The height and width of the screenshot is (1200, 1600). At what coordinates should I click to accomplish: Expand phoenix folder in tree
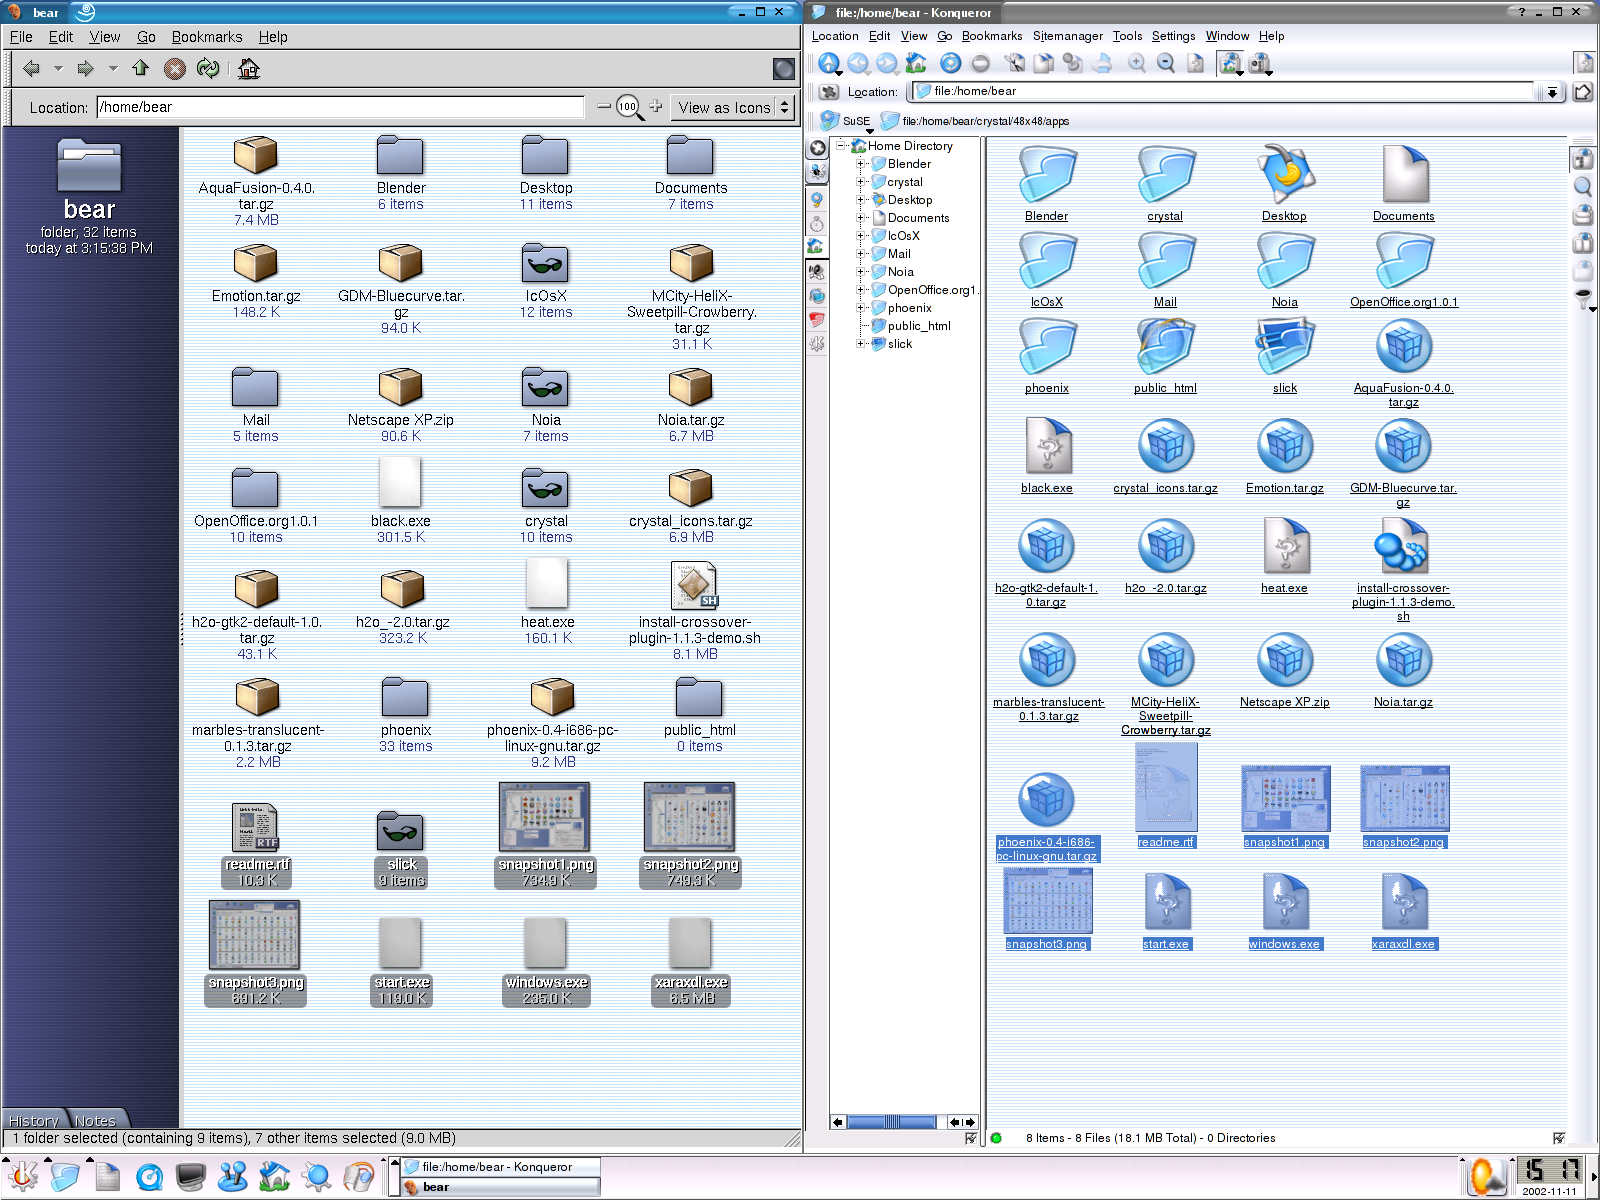click(x=861, y=308)
